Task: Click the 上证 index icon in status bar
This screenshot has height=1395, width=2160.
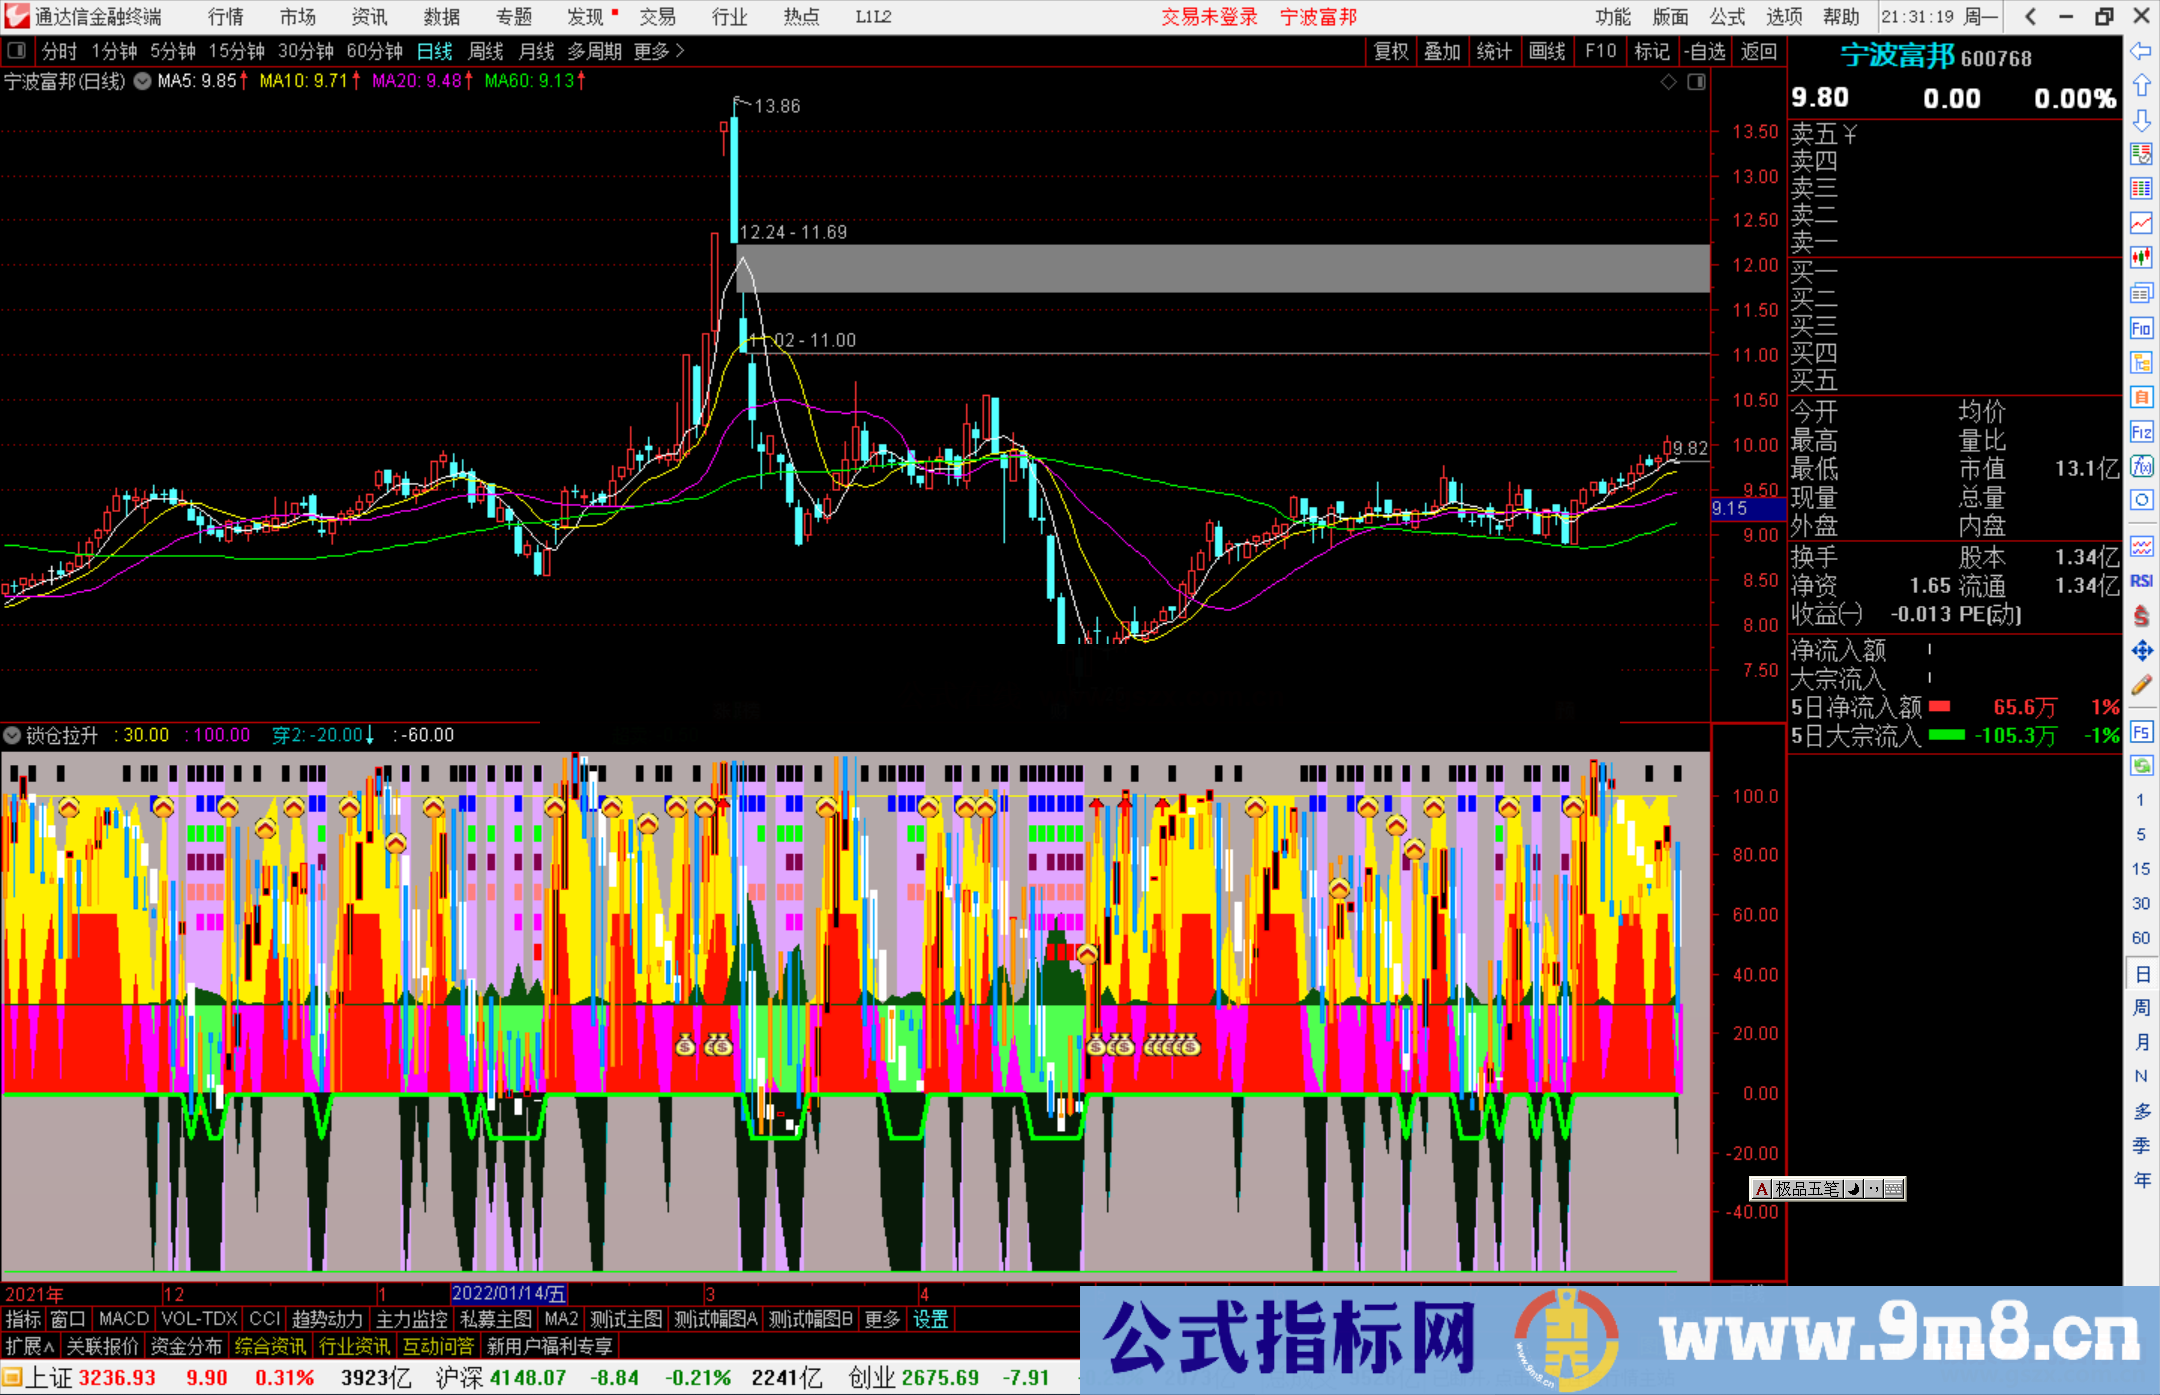Action: point(14,1377)
